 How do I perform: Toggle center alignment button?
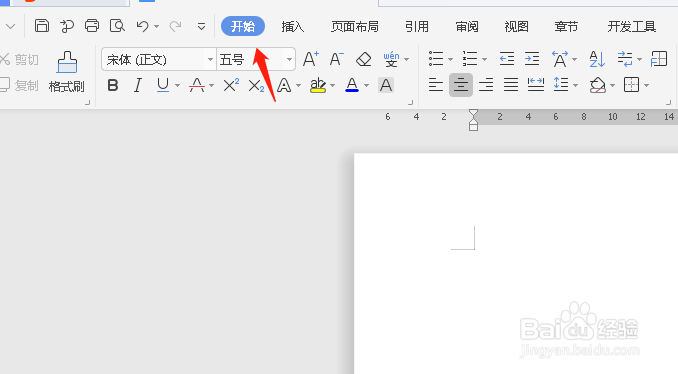coord(461,85)
